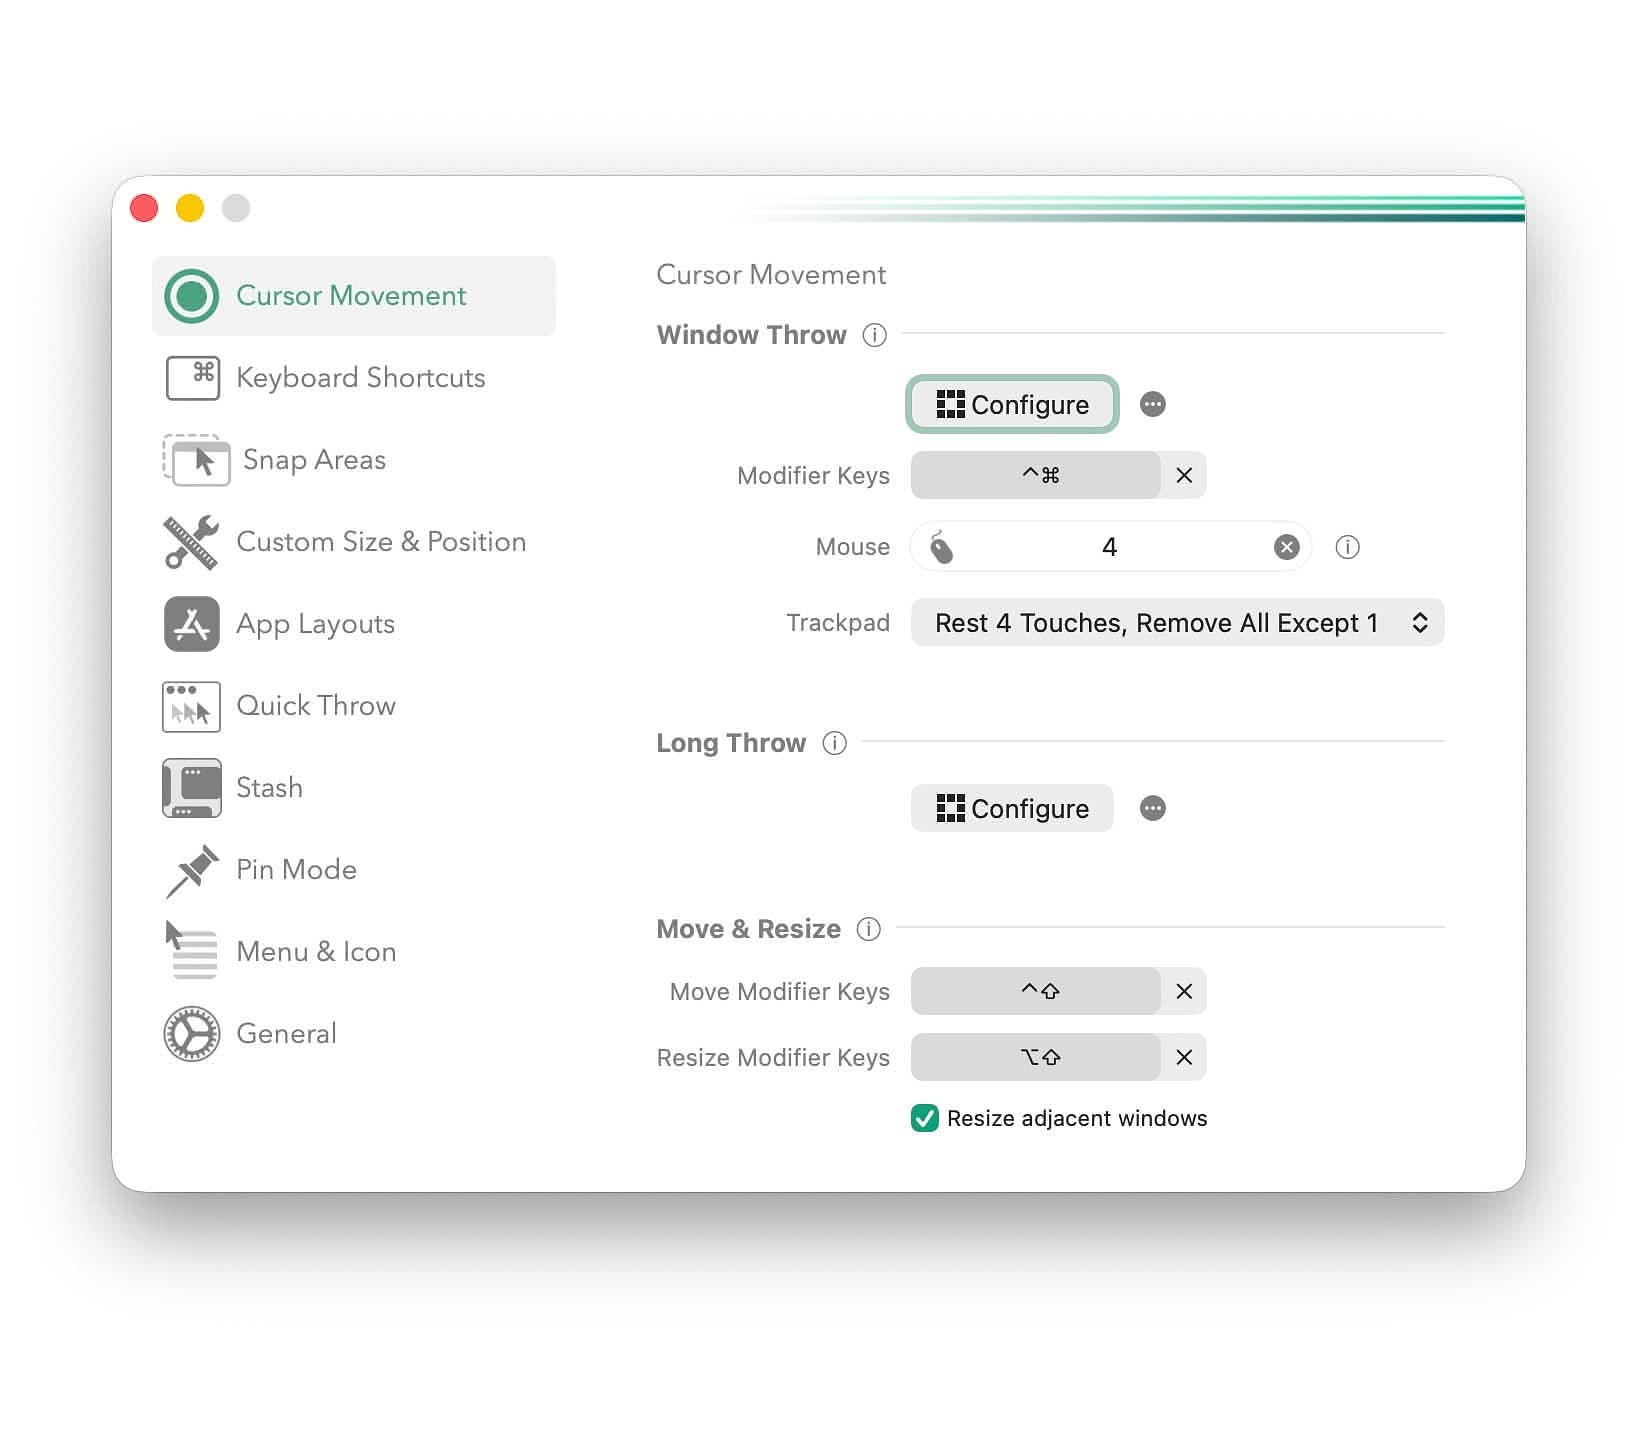
Task: Select the Stash sidebar entry
Action: coord(268,787)
